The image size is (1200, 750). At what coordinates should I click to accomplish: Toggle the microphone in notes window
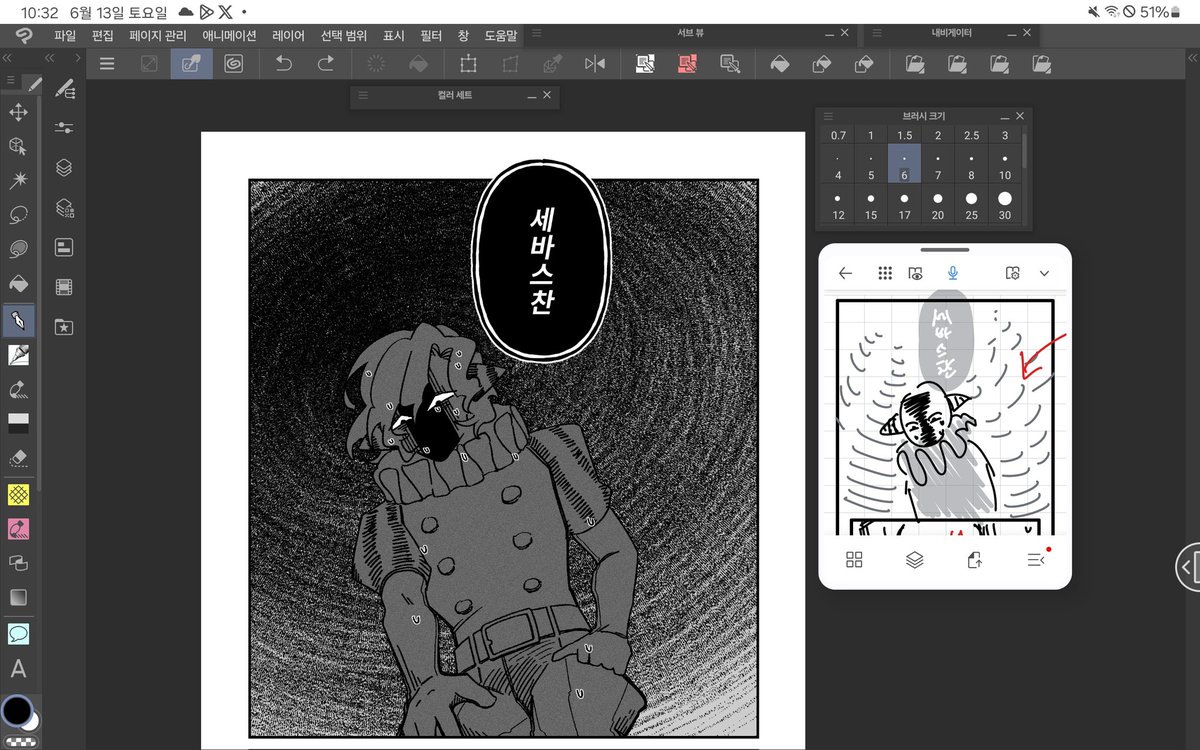pyautogui.click(x=952, y=273)
